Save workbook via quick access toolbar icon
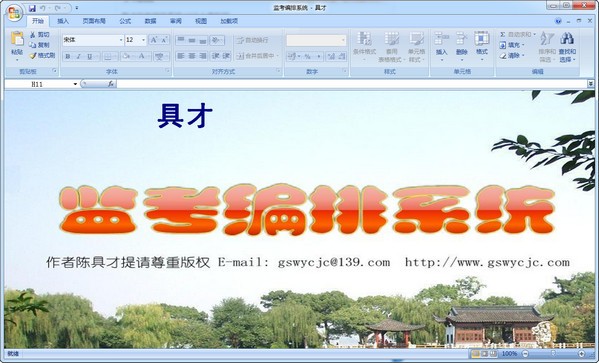The image size is (599, 363). pos(32,8)
